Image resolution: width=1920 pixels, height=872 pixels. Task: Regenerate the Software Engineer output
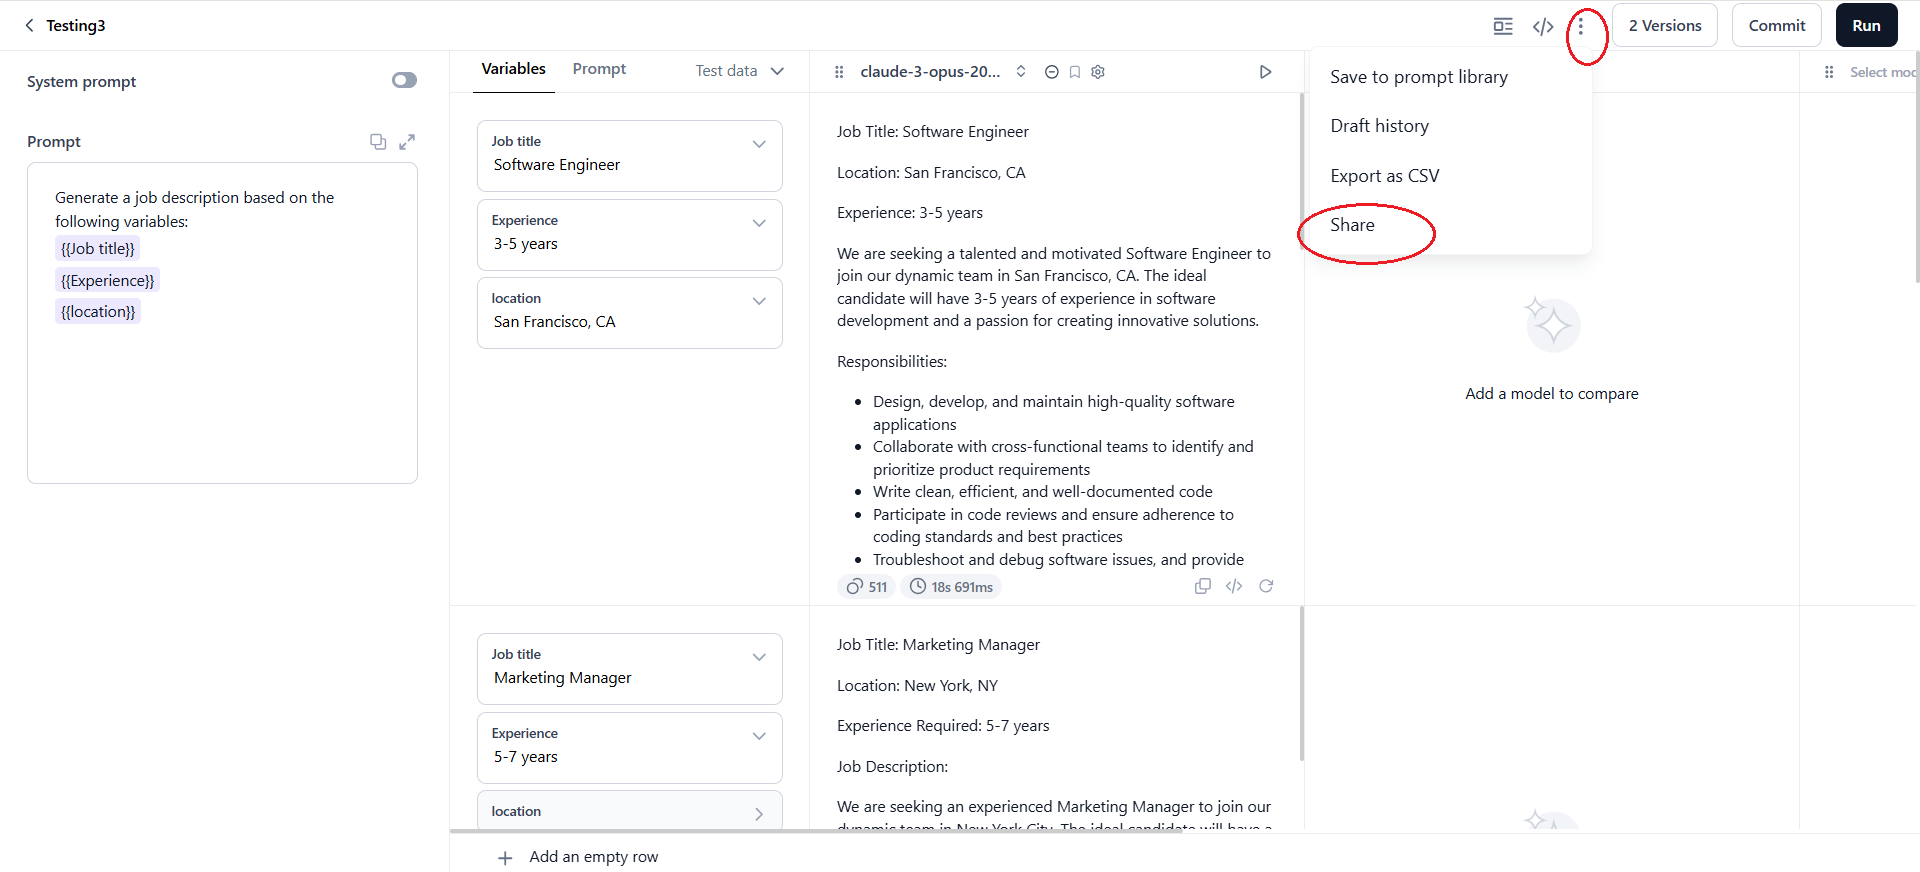tap(1266, 586)
